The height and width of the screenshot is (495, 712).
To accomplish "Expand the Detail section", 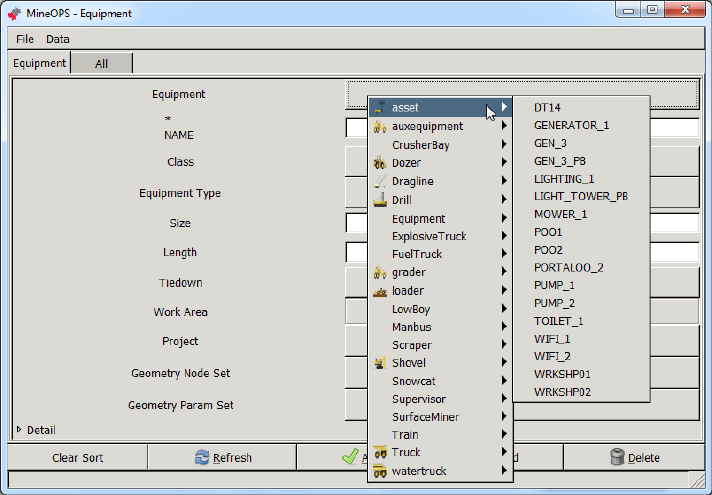I will (19, 430).
